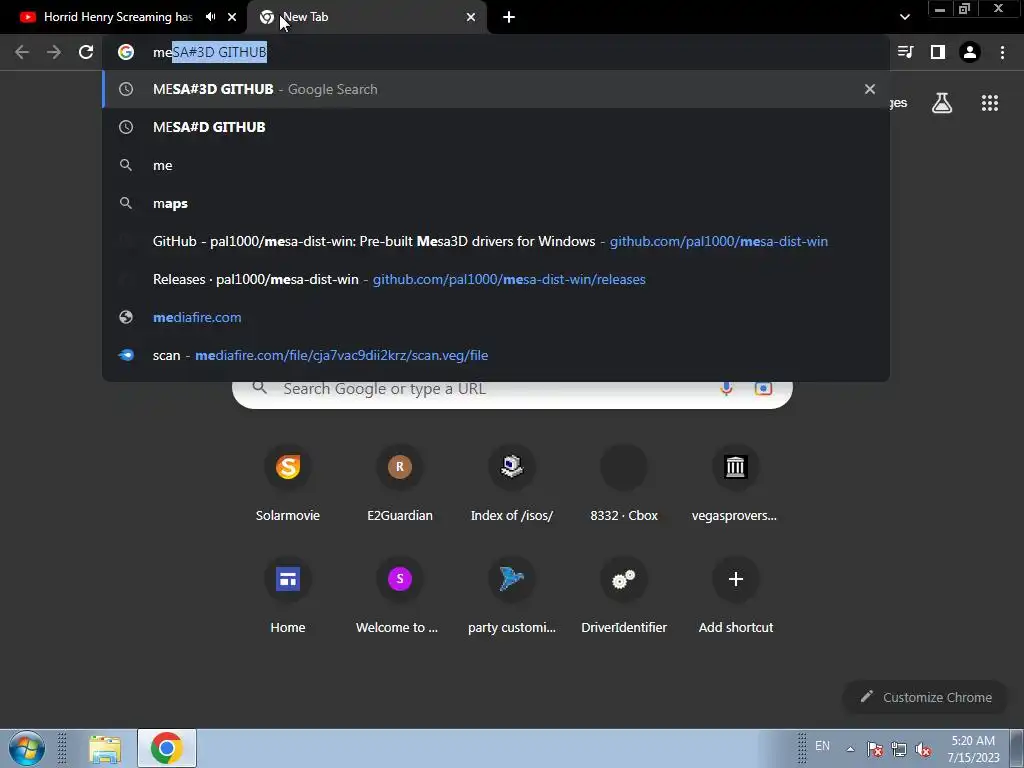1024x768 pixels.
Task: Open a new tab with plus button
Action: pos(509,17)
